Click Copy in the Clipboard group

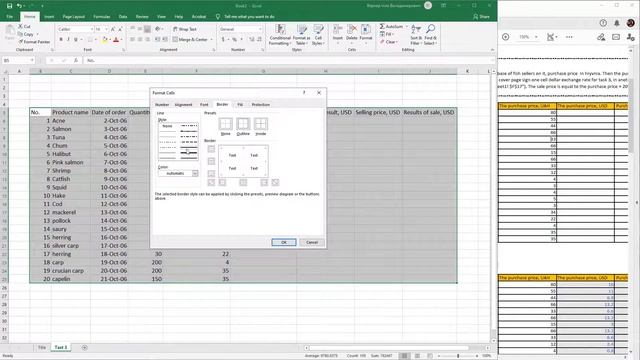(27, 34)
